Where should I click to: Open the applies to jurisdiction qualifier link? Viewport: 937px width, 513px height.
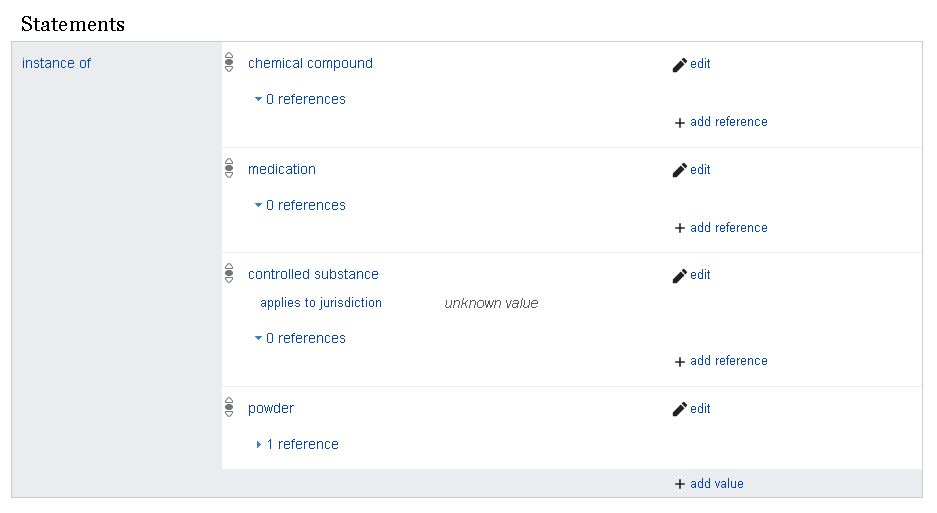(321, 303)
